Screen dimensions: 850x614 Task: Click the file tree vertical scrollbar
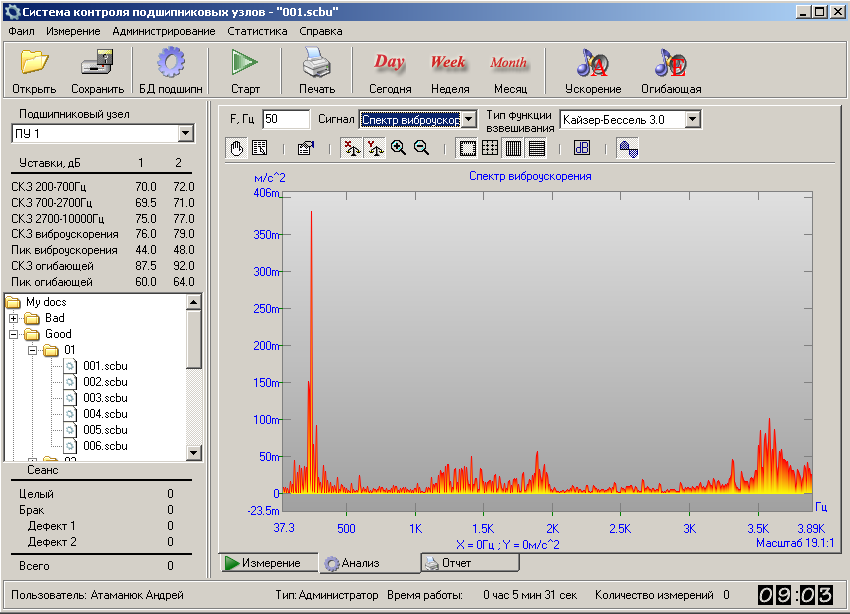tap(194, 400)
